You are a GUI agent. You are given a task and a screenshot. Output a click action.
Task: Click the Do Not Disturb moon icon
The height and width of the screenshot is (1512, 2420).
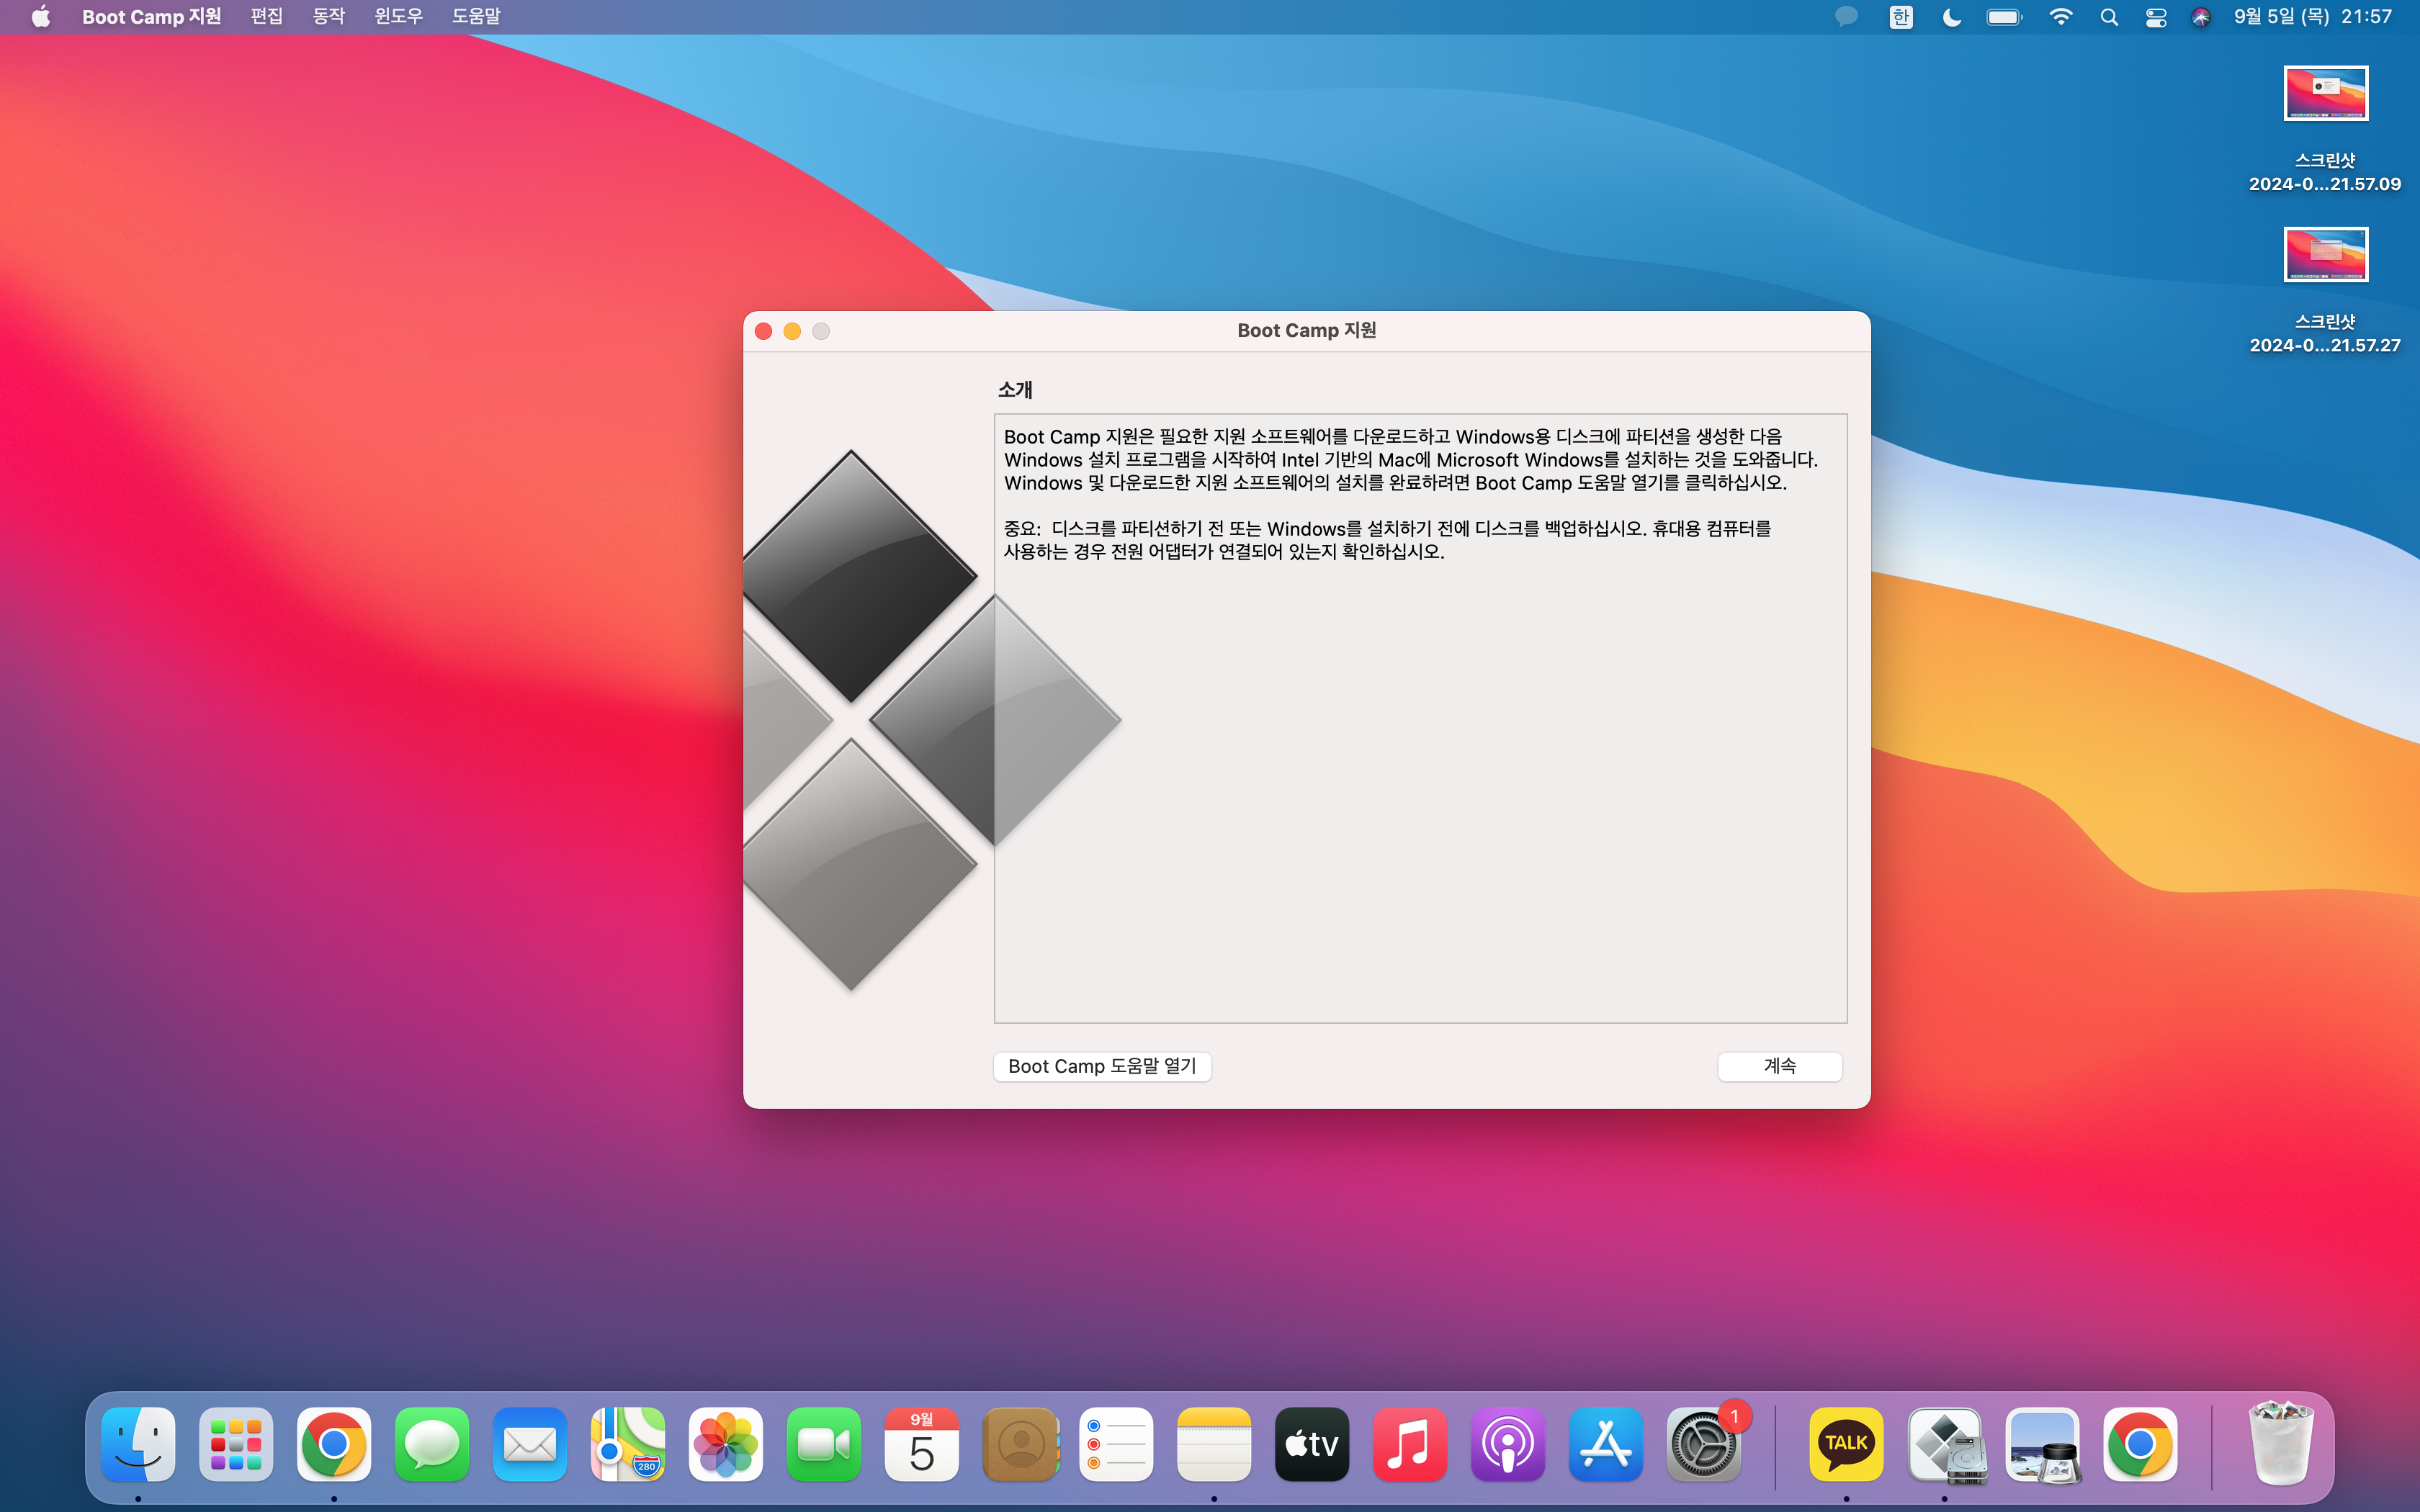tap(1951, 17)
